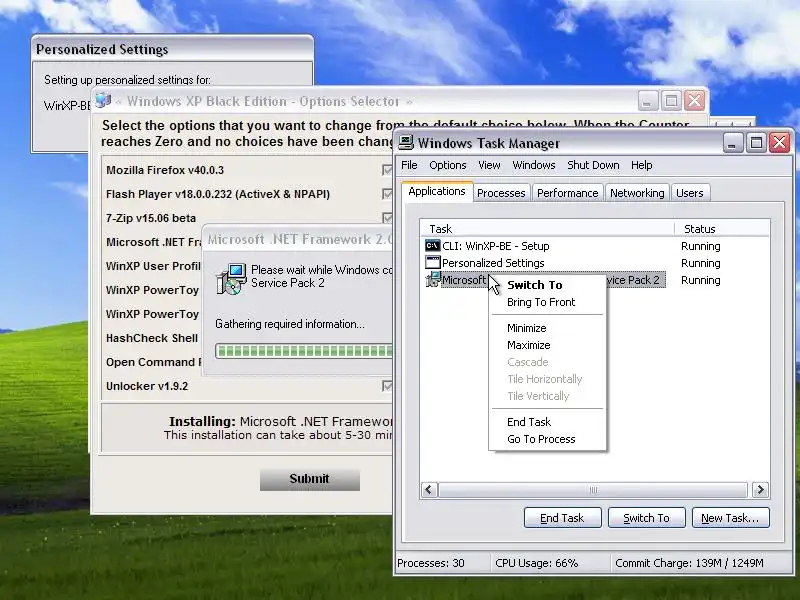Viewport: 800px width, 600px height.
Task: Click the Microsoft .NET task installer icon
Action: 432,280
